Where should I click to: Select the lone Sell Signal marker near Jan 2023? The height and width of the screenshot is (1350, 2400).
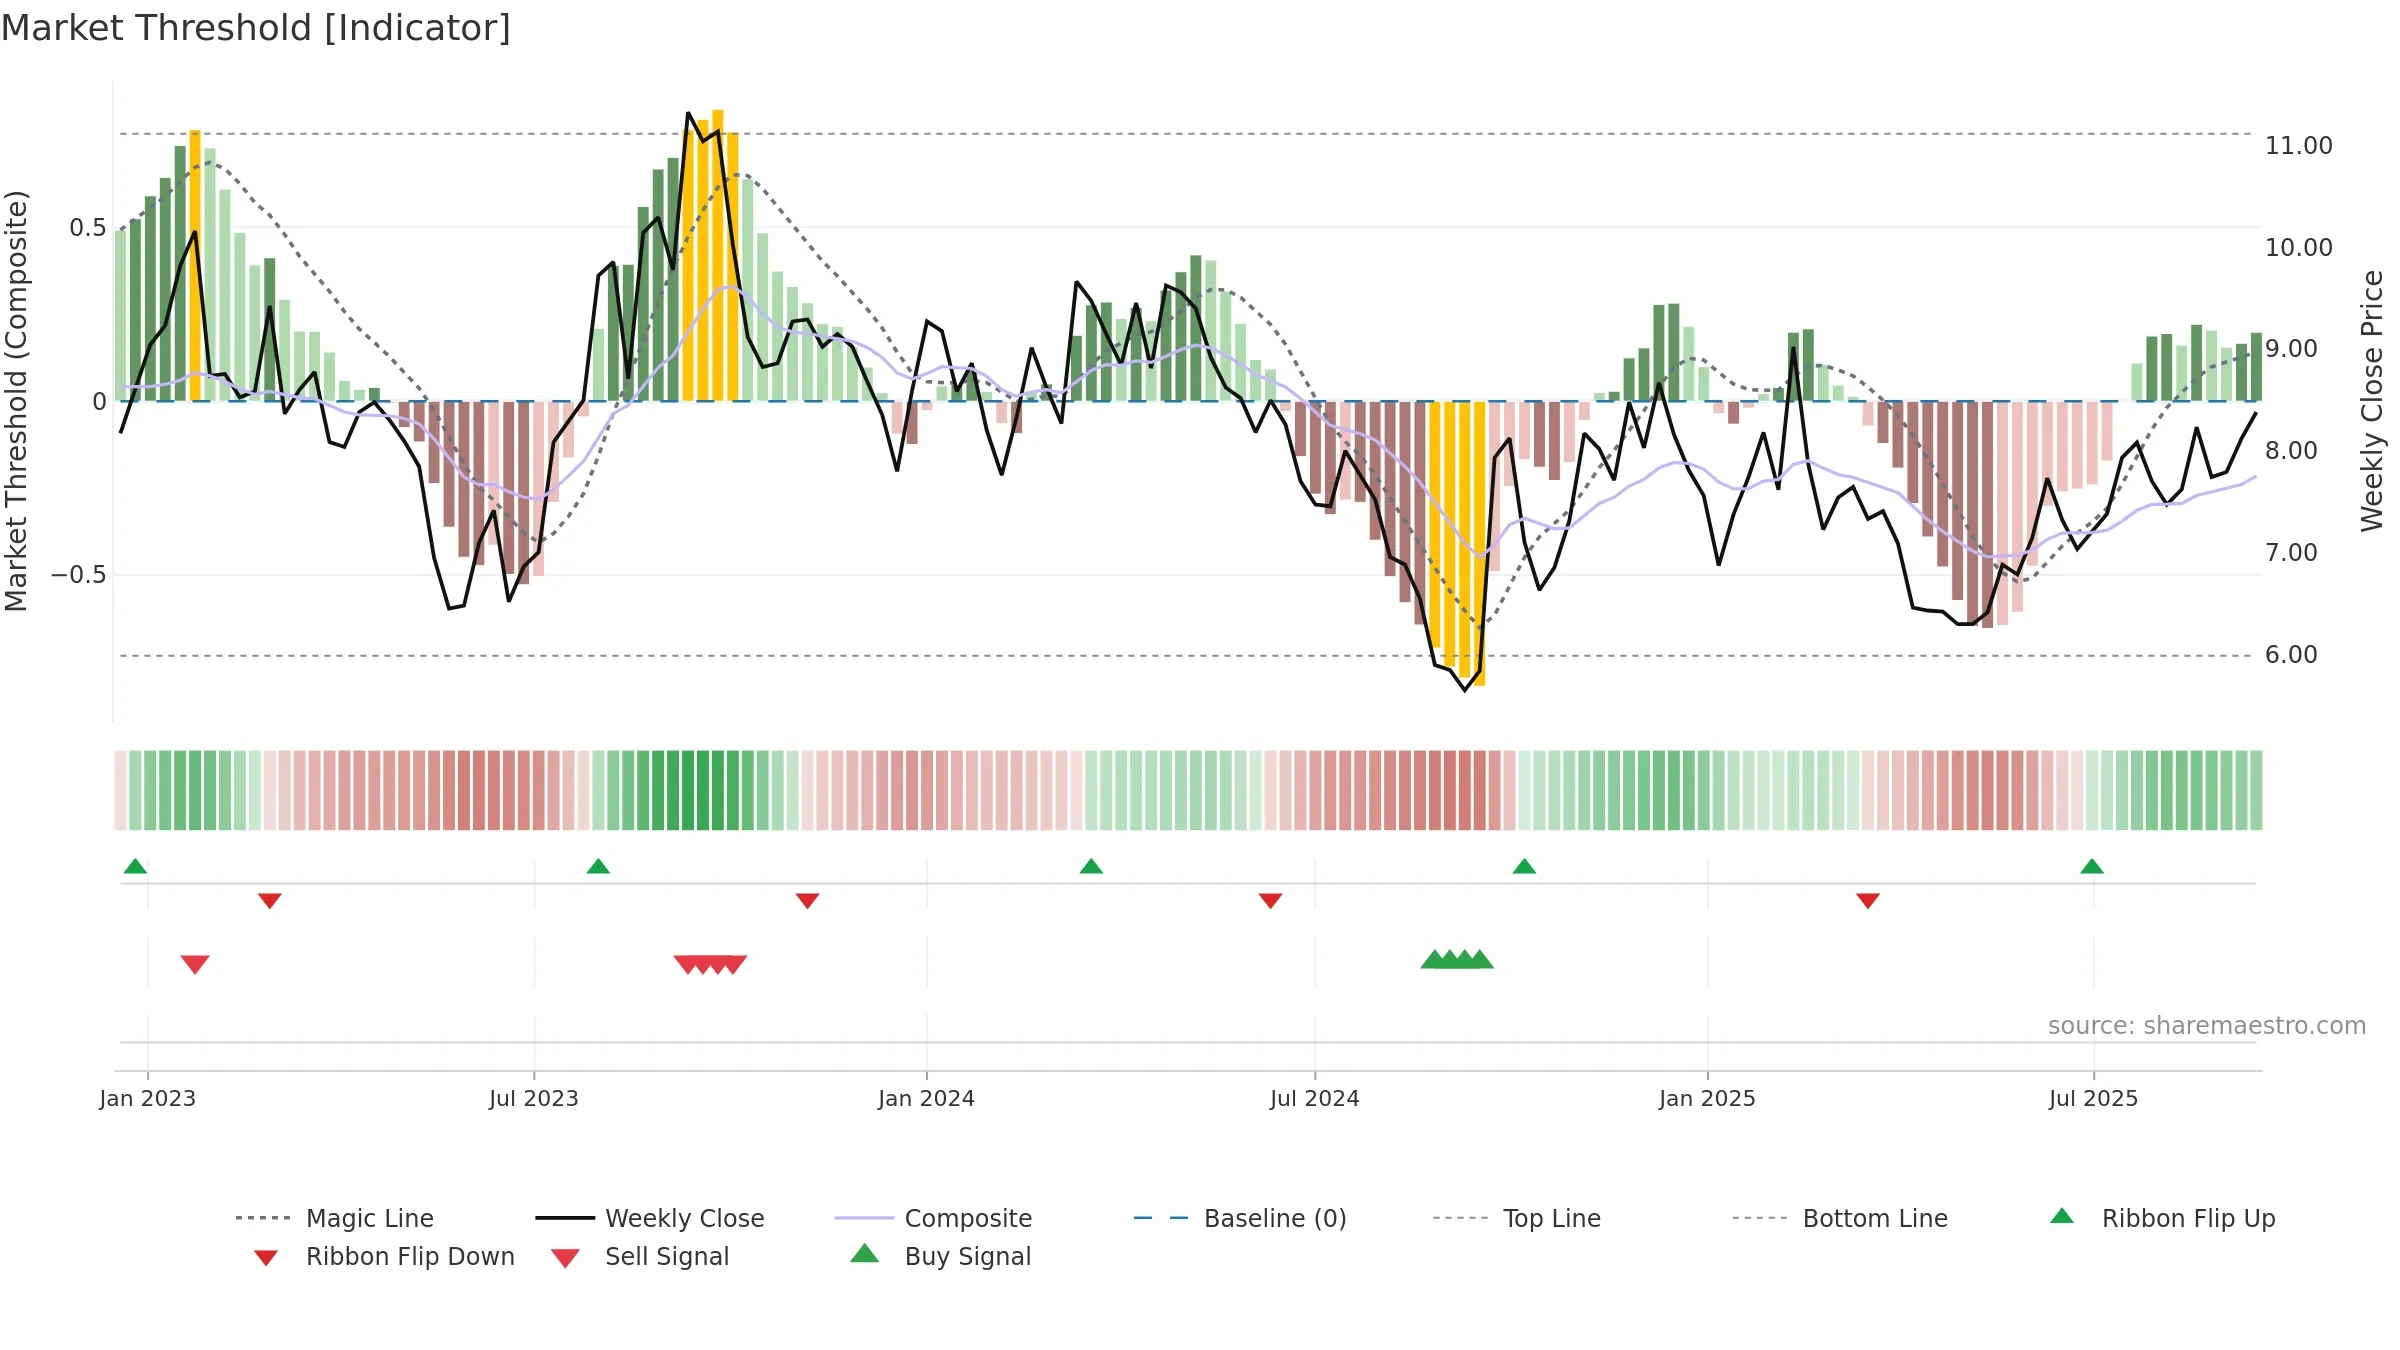(x=195, y=964)
